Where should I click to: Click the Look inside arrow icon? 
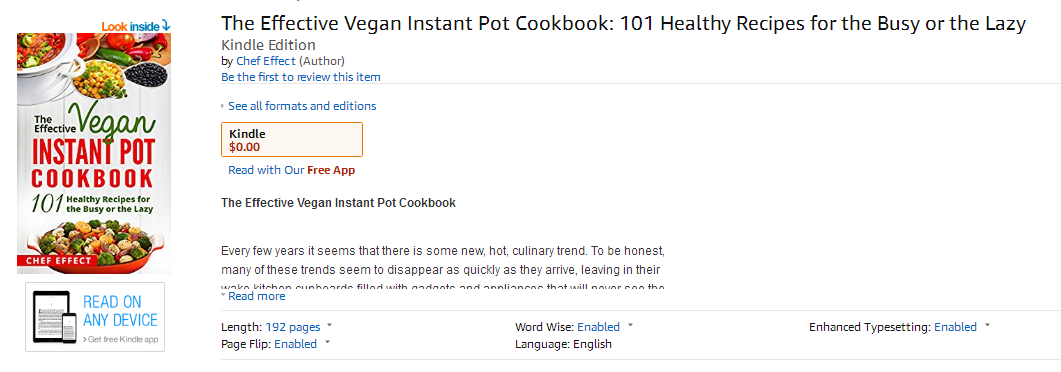coord(166,26)
